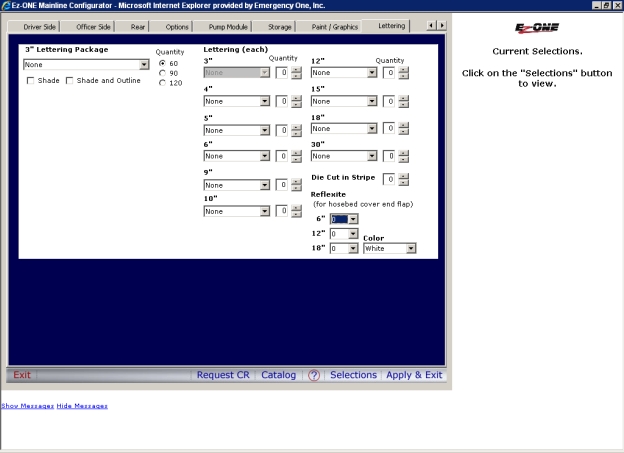Screen dimensions: 624x453
Task: Open the Reflexite 6" quantity dropdown
Action: click(x=344, y=219)
